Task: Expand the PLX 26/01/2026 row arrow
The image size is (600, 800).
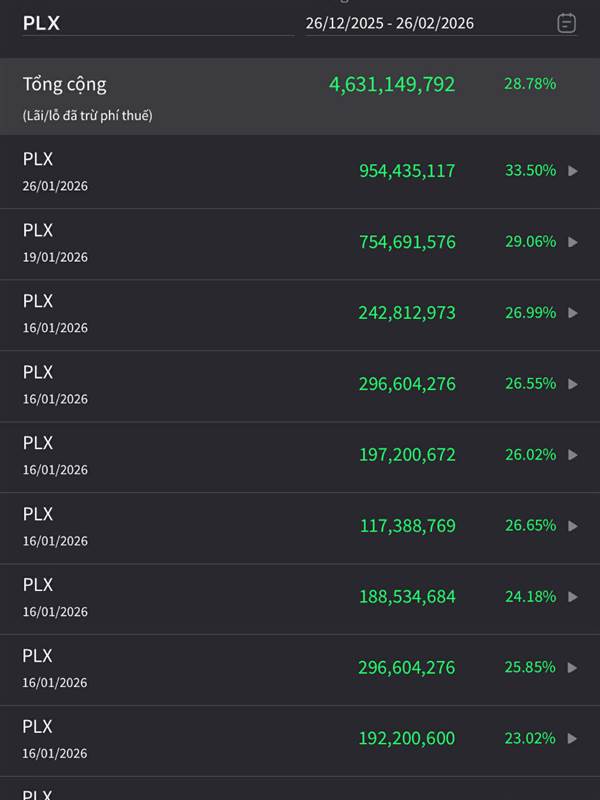Action: click(x=573, y=171)
